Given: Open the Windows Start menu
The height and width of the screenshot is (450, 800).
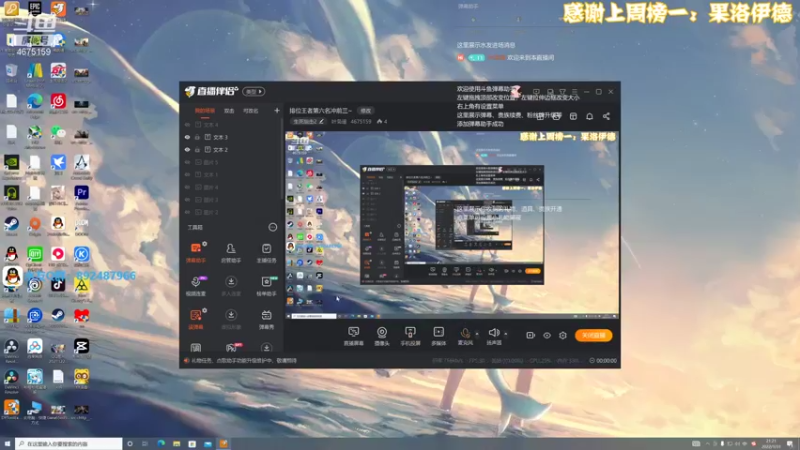Looking at the screenshot, I should (7, 444).
